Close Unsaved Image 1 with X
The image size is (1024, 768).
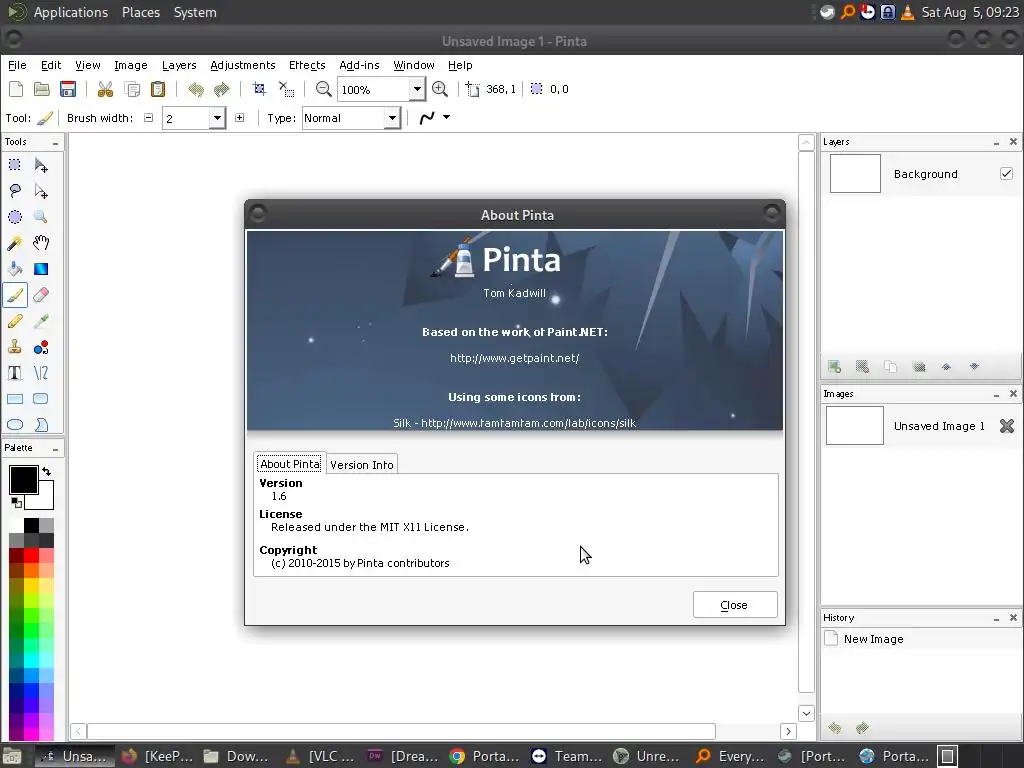[1006, 426]
